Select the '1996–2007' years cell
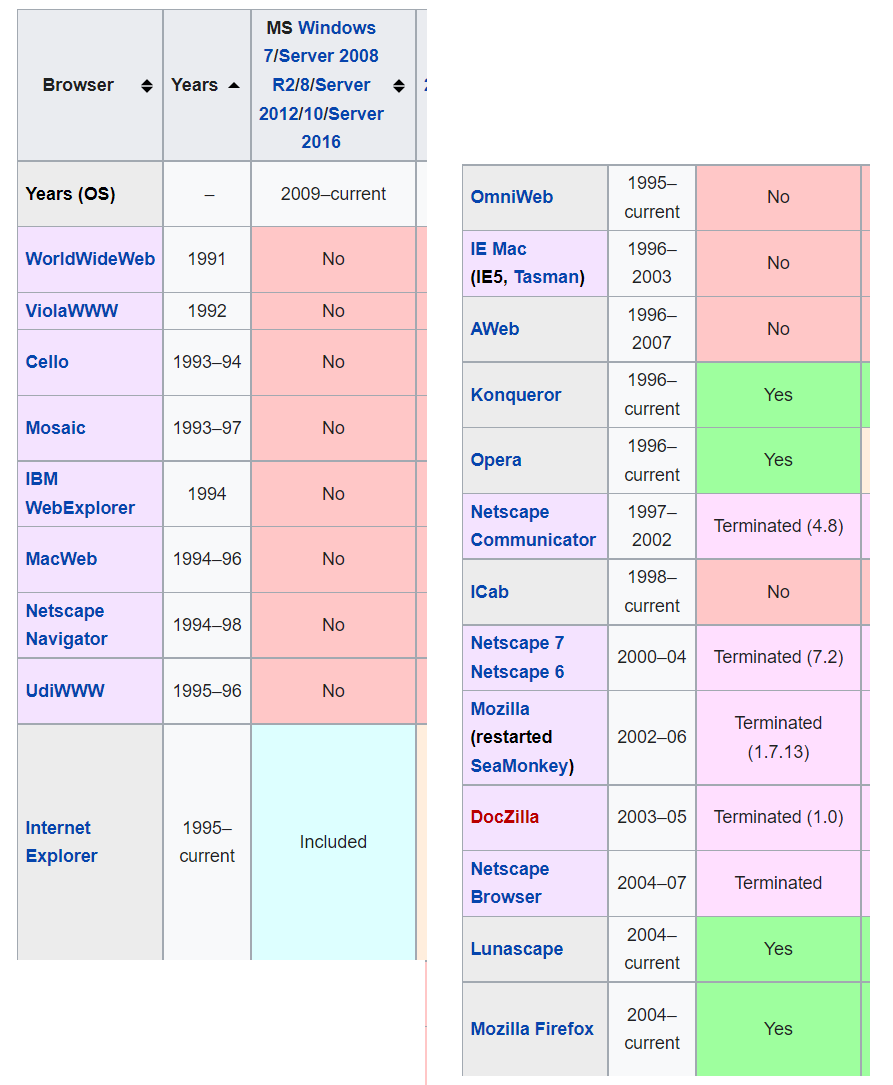This screenshot has height=1085, width=893. pyautogui.click(x=652, y=329)
